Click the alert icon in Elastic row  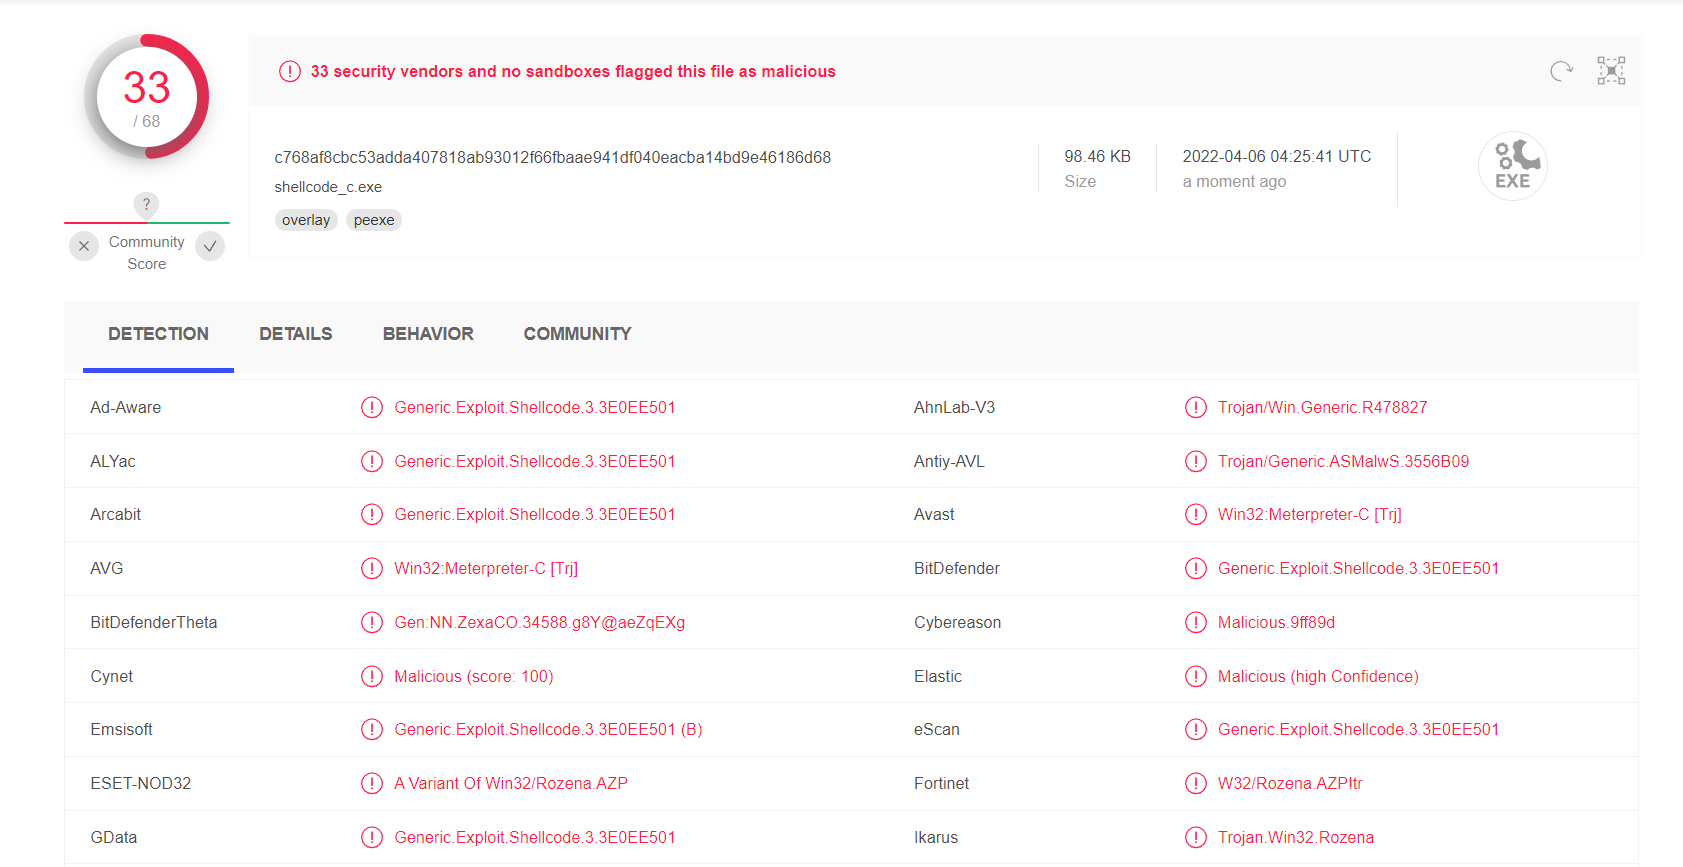1196,676
